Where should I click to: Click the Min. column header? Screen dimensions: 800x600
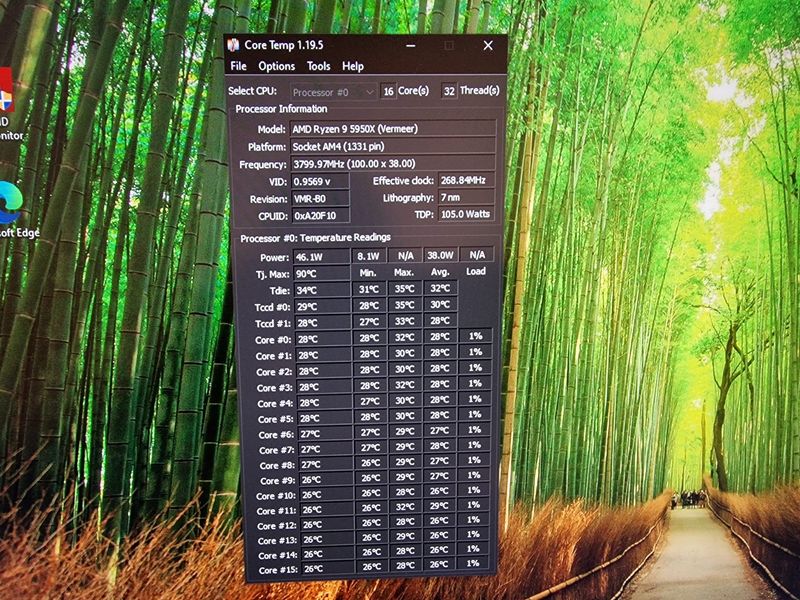[x=368, y=273]
